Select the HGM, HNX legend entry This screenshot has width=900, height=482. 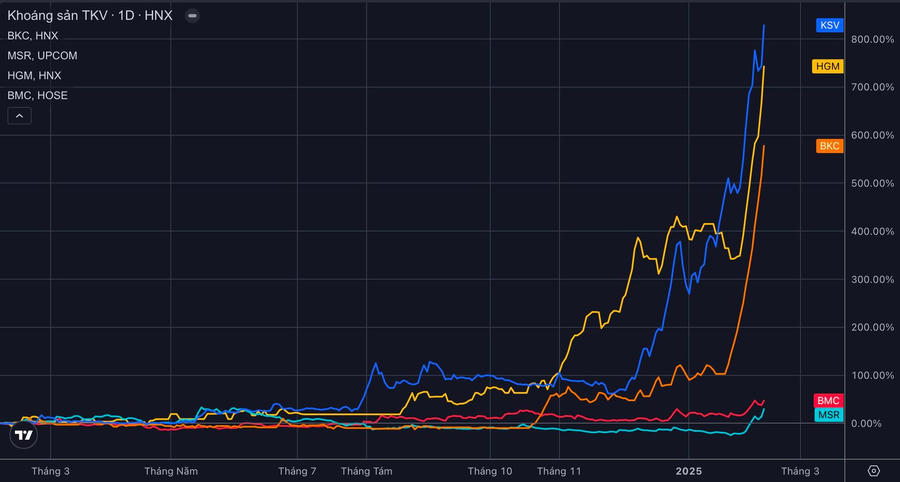pyautogui.click(x=35, y=76)
